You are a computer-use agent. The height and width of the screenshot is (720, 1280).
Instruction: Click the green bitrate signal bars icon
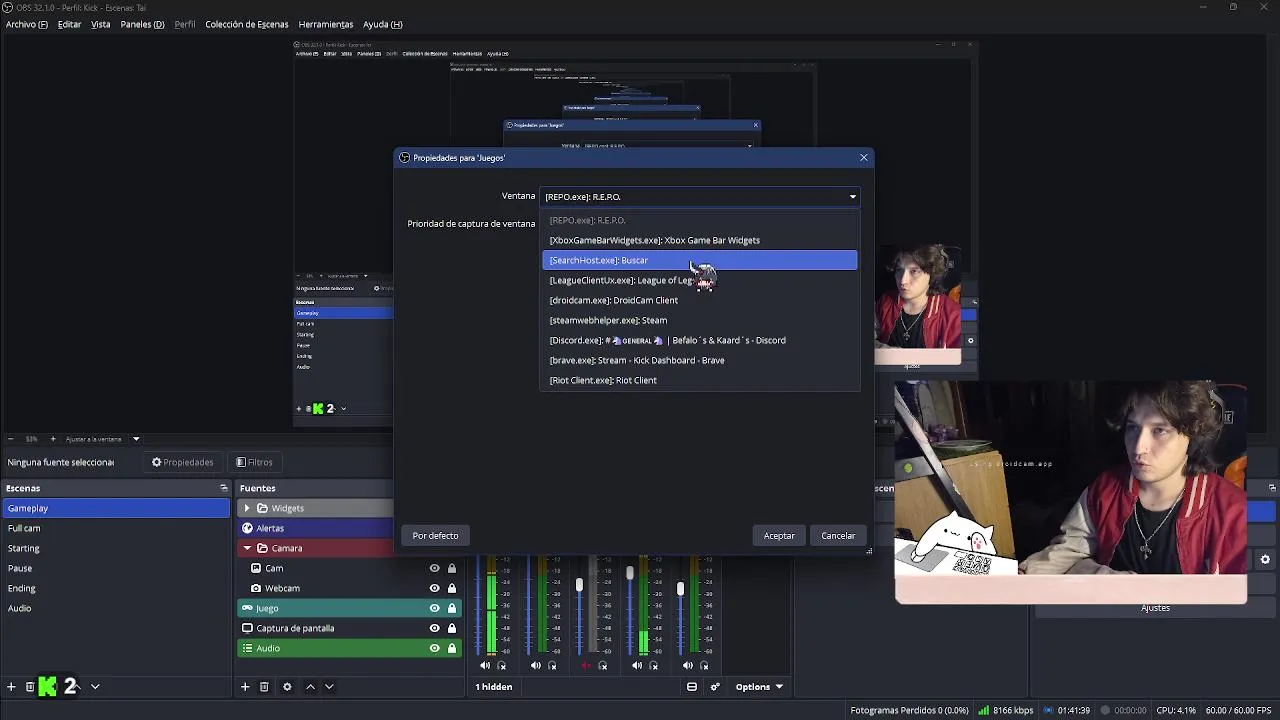[x=984, y=711]
